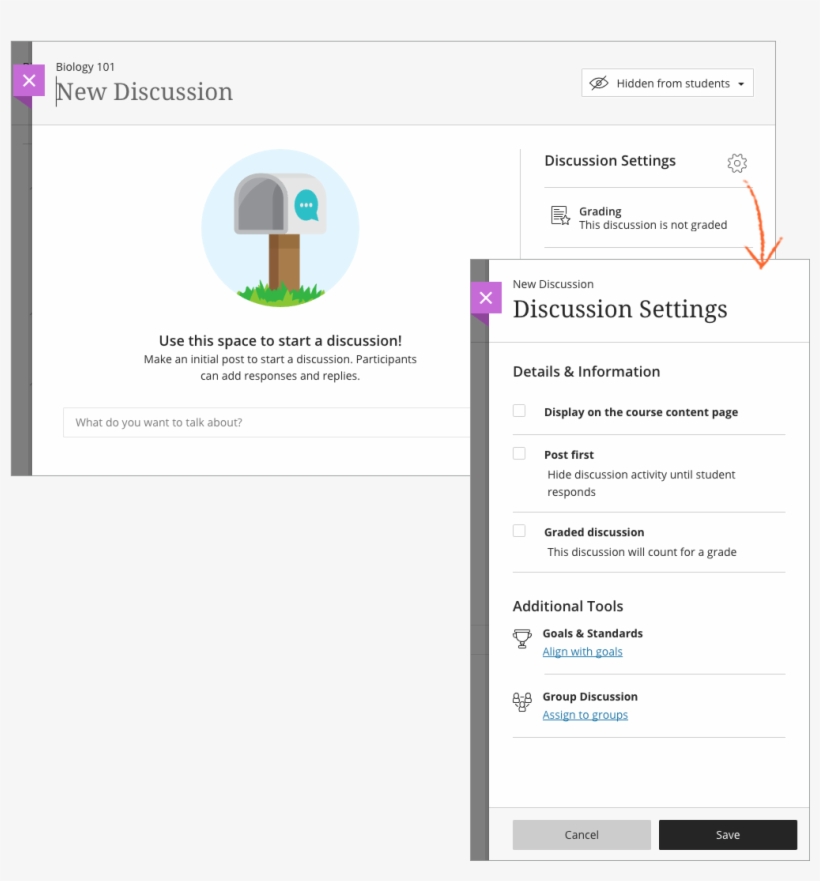Click the mailbox illustration above the discussion prompt
Screen dimensions: 820x881
280,228
